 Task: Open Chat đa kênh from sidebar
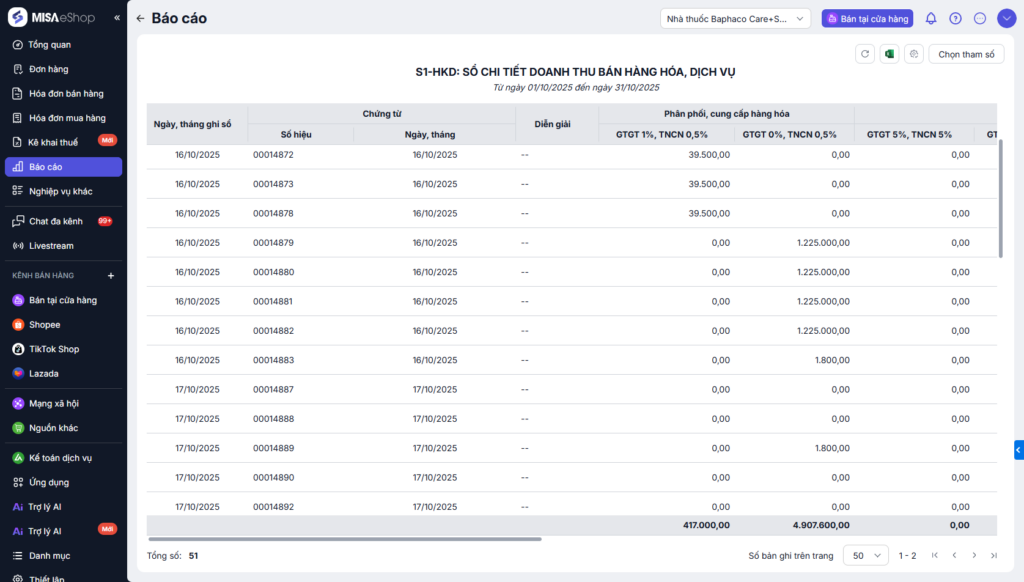tap(55, 221)
